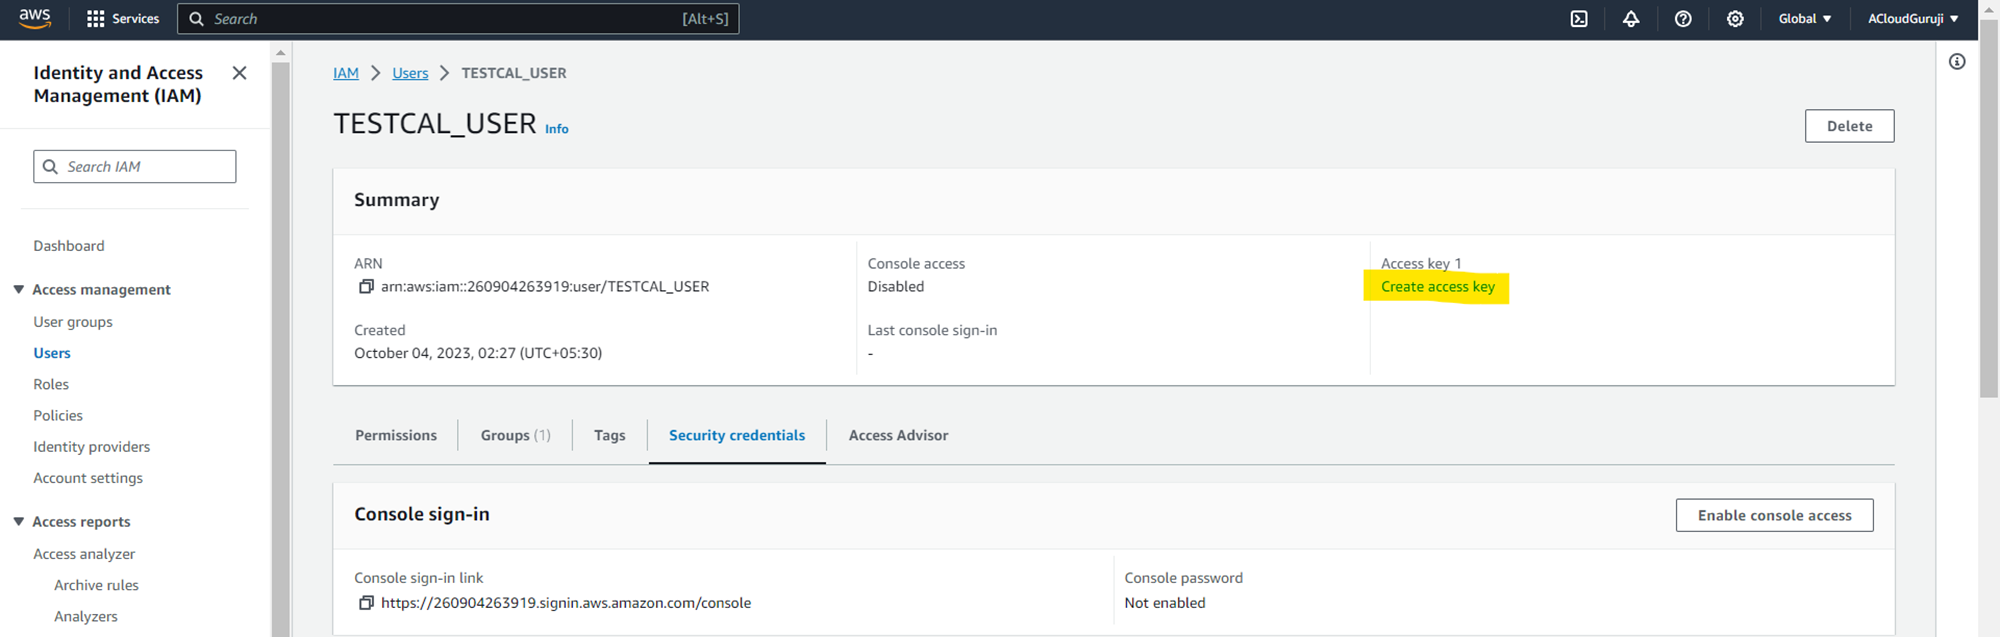Click the Delete user button
Screen dimensions: 2000x637
tap(1849, 126)
